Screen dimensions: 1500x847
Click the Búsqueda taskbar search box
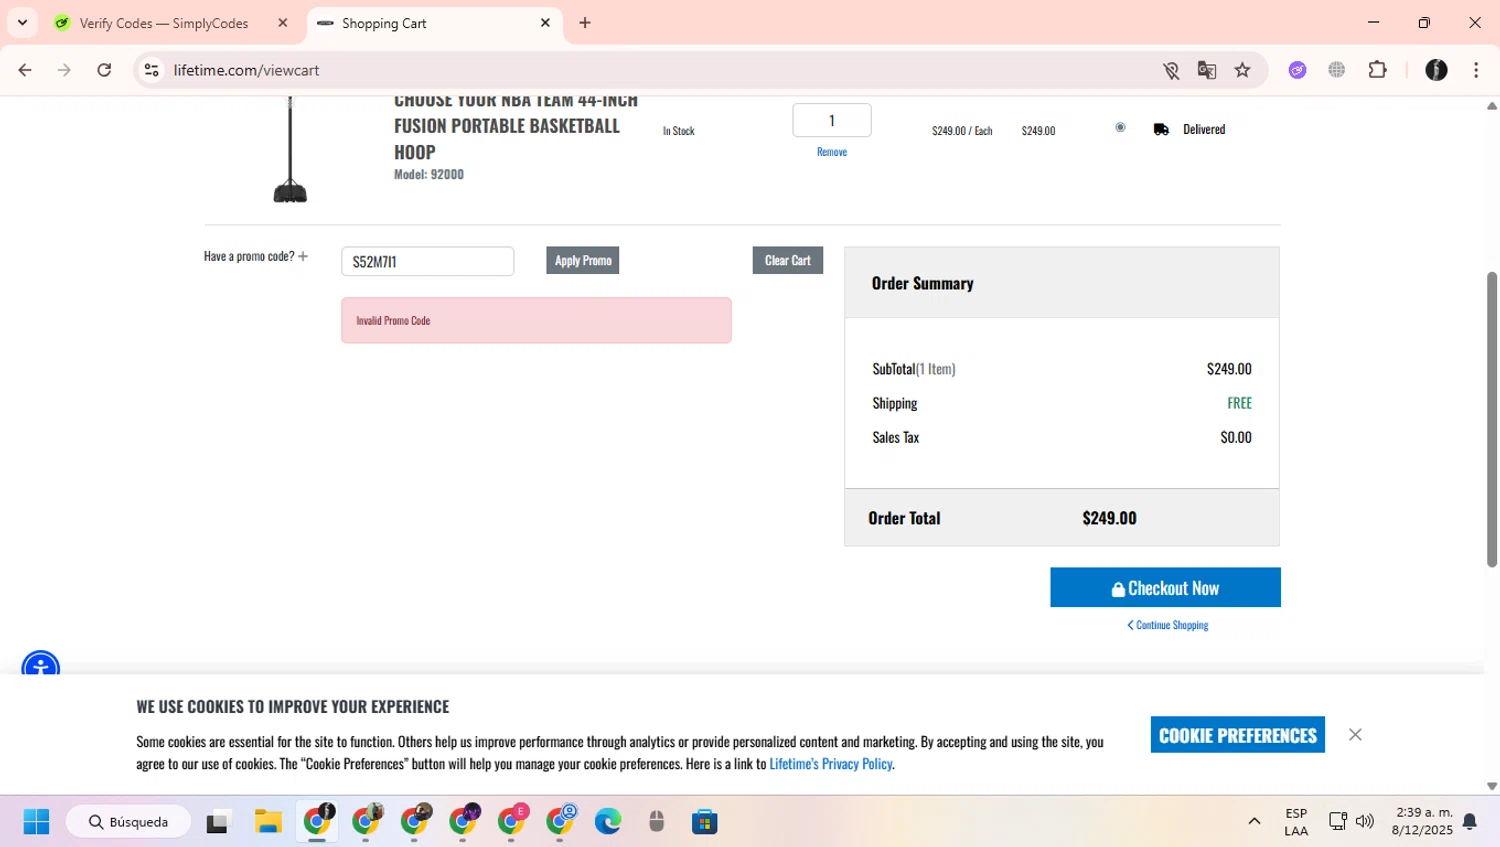(x=129, y=822)
